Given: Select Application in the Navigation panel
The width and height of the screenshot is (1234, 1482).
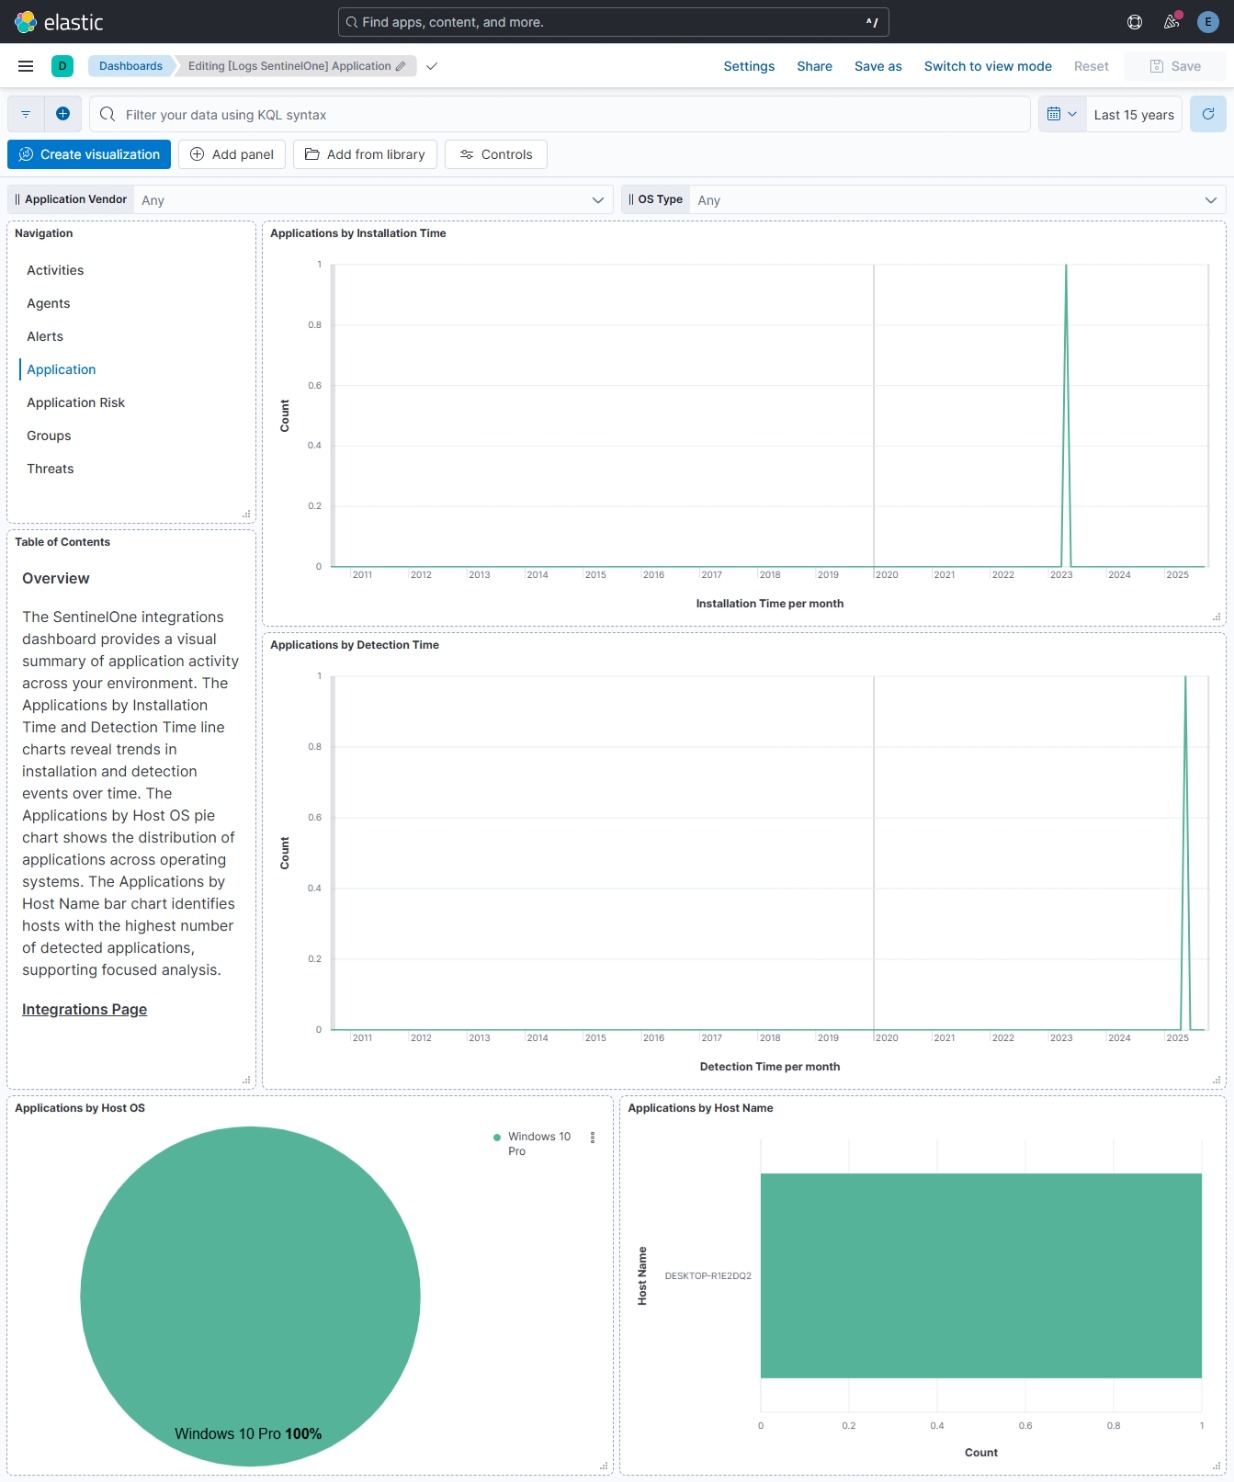Looking at the screenshot, I should tap(61, 369).
